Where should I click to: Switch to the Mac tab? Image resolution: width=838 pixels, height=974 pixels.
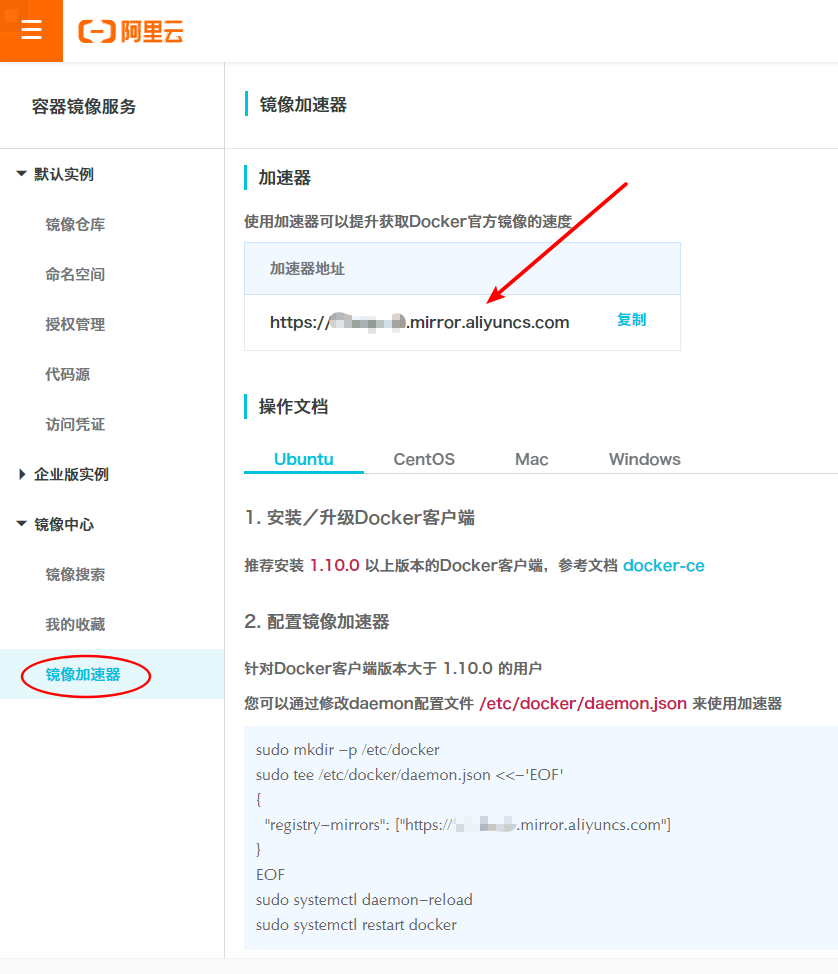click(x=532, y=459)
